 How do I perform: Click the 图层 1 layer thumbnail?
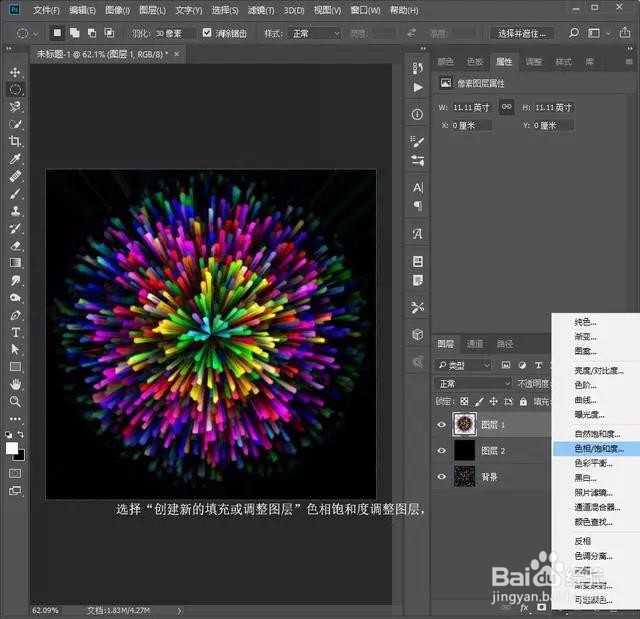(464, 424)
